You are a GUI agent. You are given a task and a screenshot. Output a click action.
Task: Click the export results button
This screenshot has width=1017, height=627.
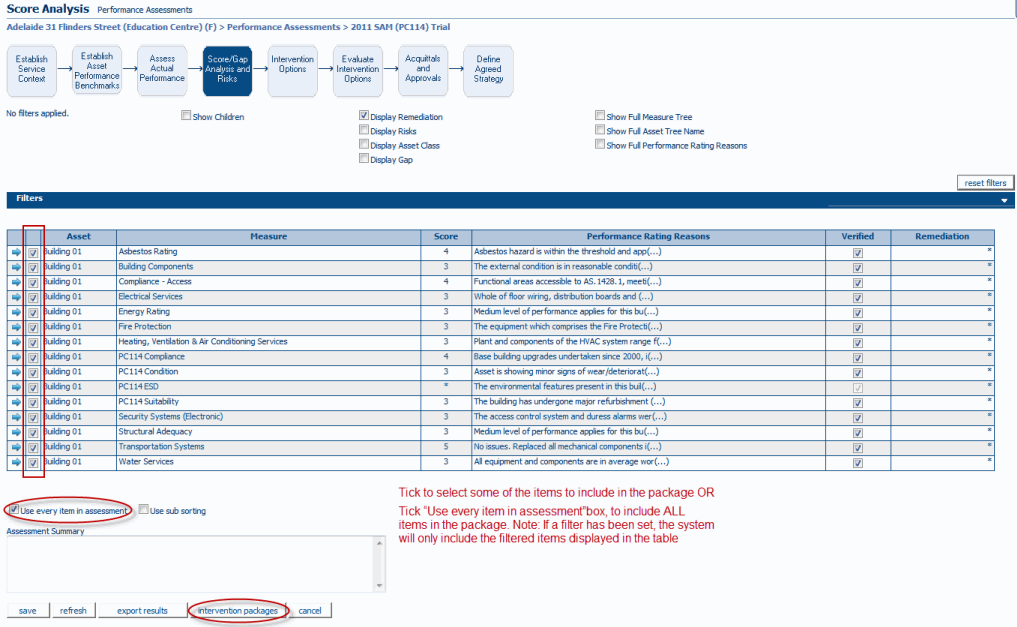(142, 610)
